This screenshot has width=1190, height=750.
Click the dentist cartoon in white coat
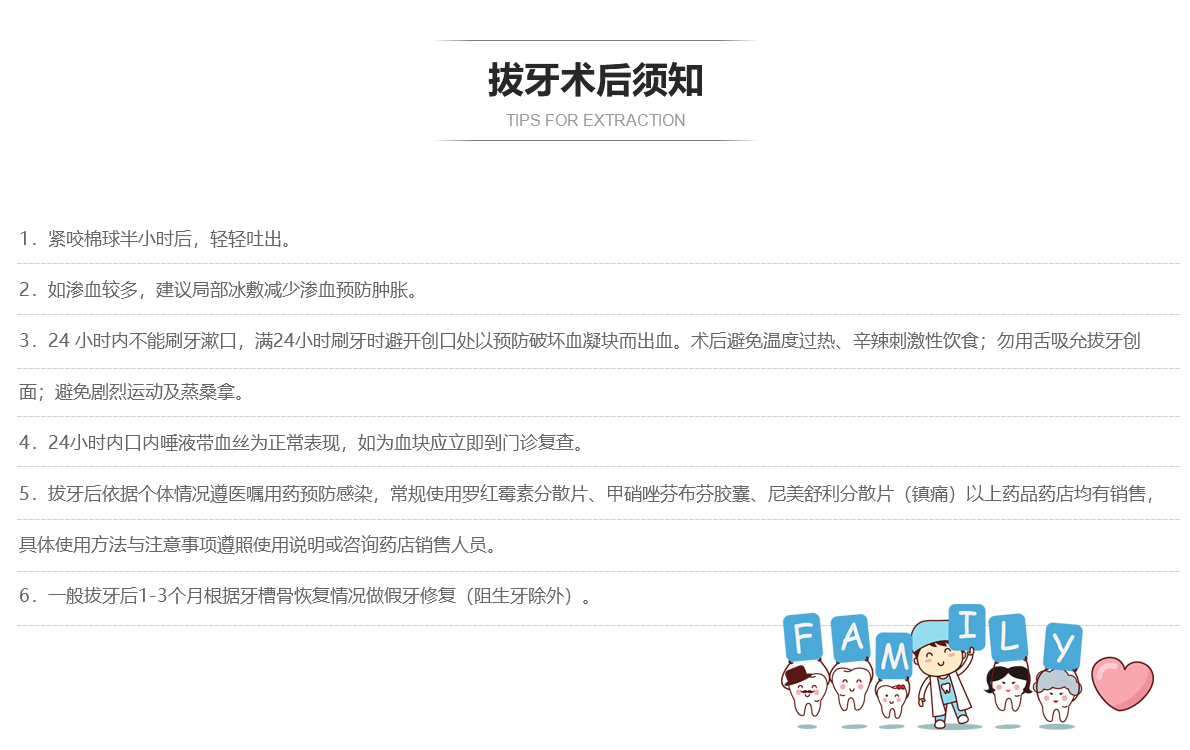click(x=941, y=678)
